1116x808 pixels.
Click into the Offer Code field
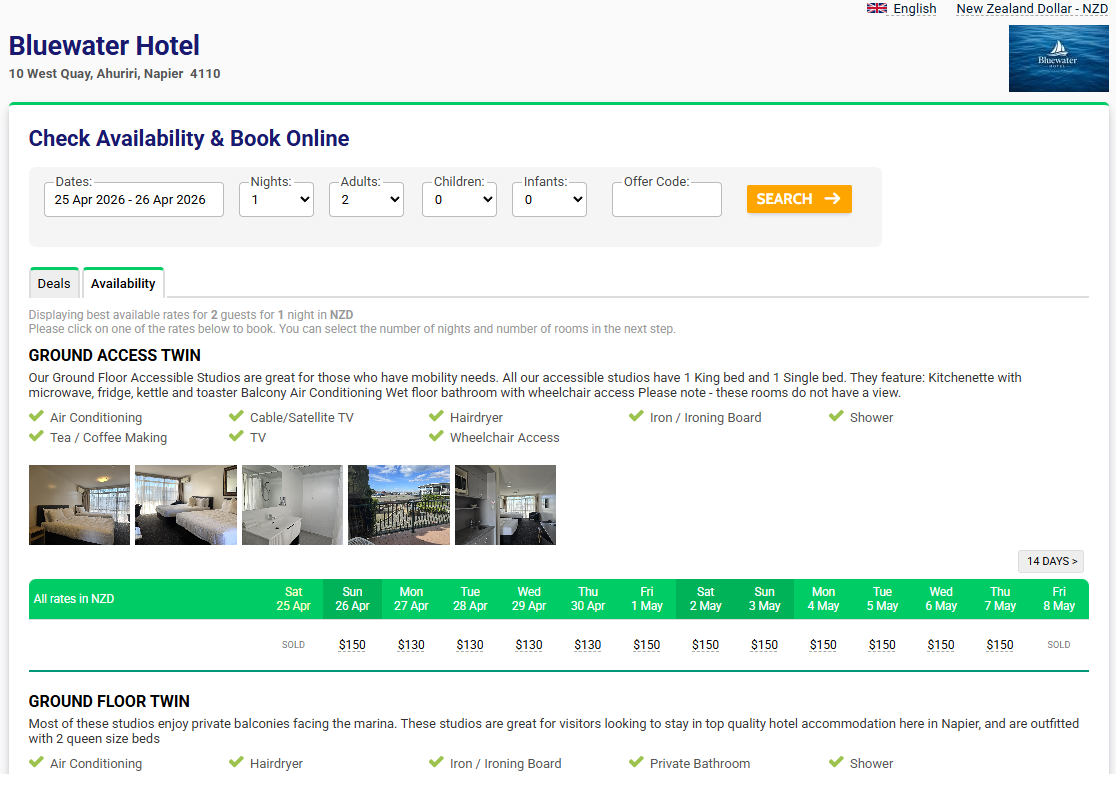667,199
